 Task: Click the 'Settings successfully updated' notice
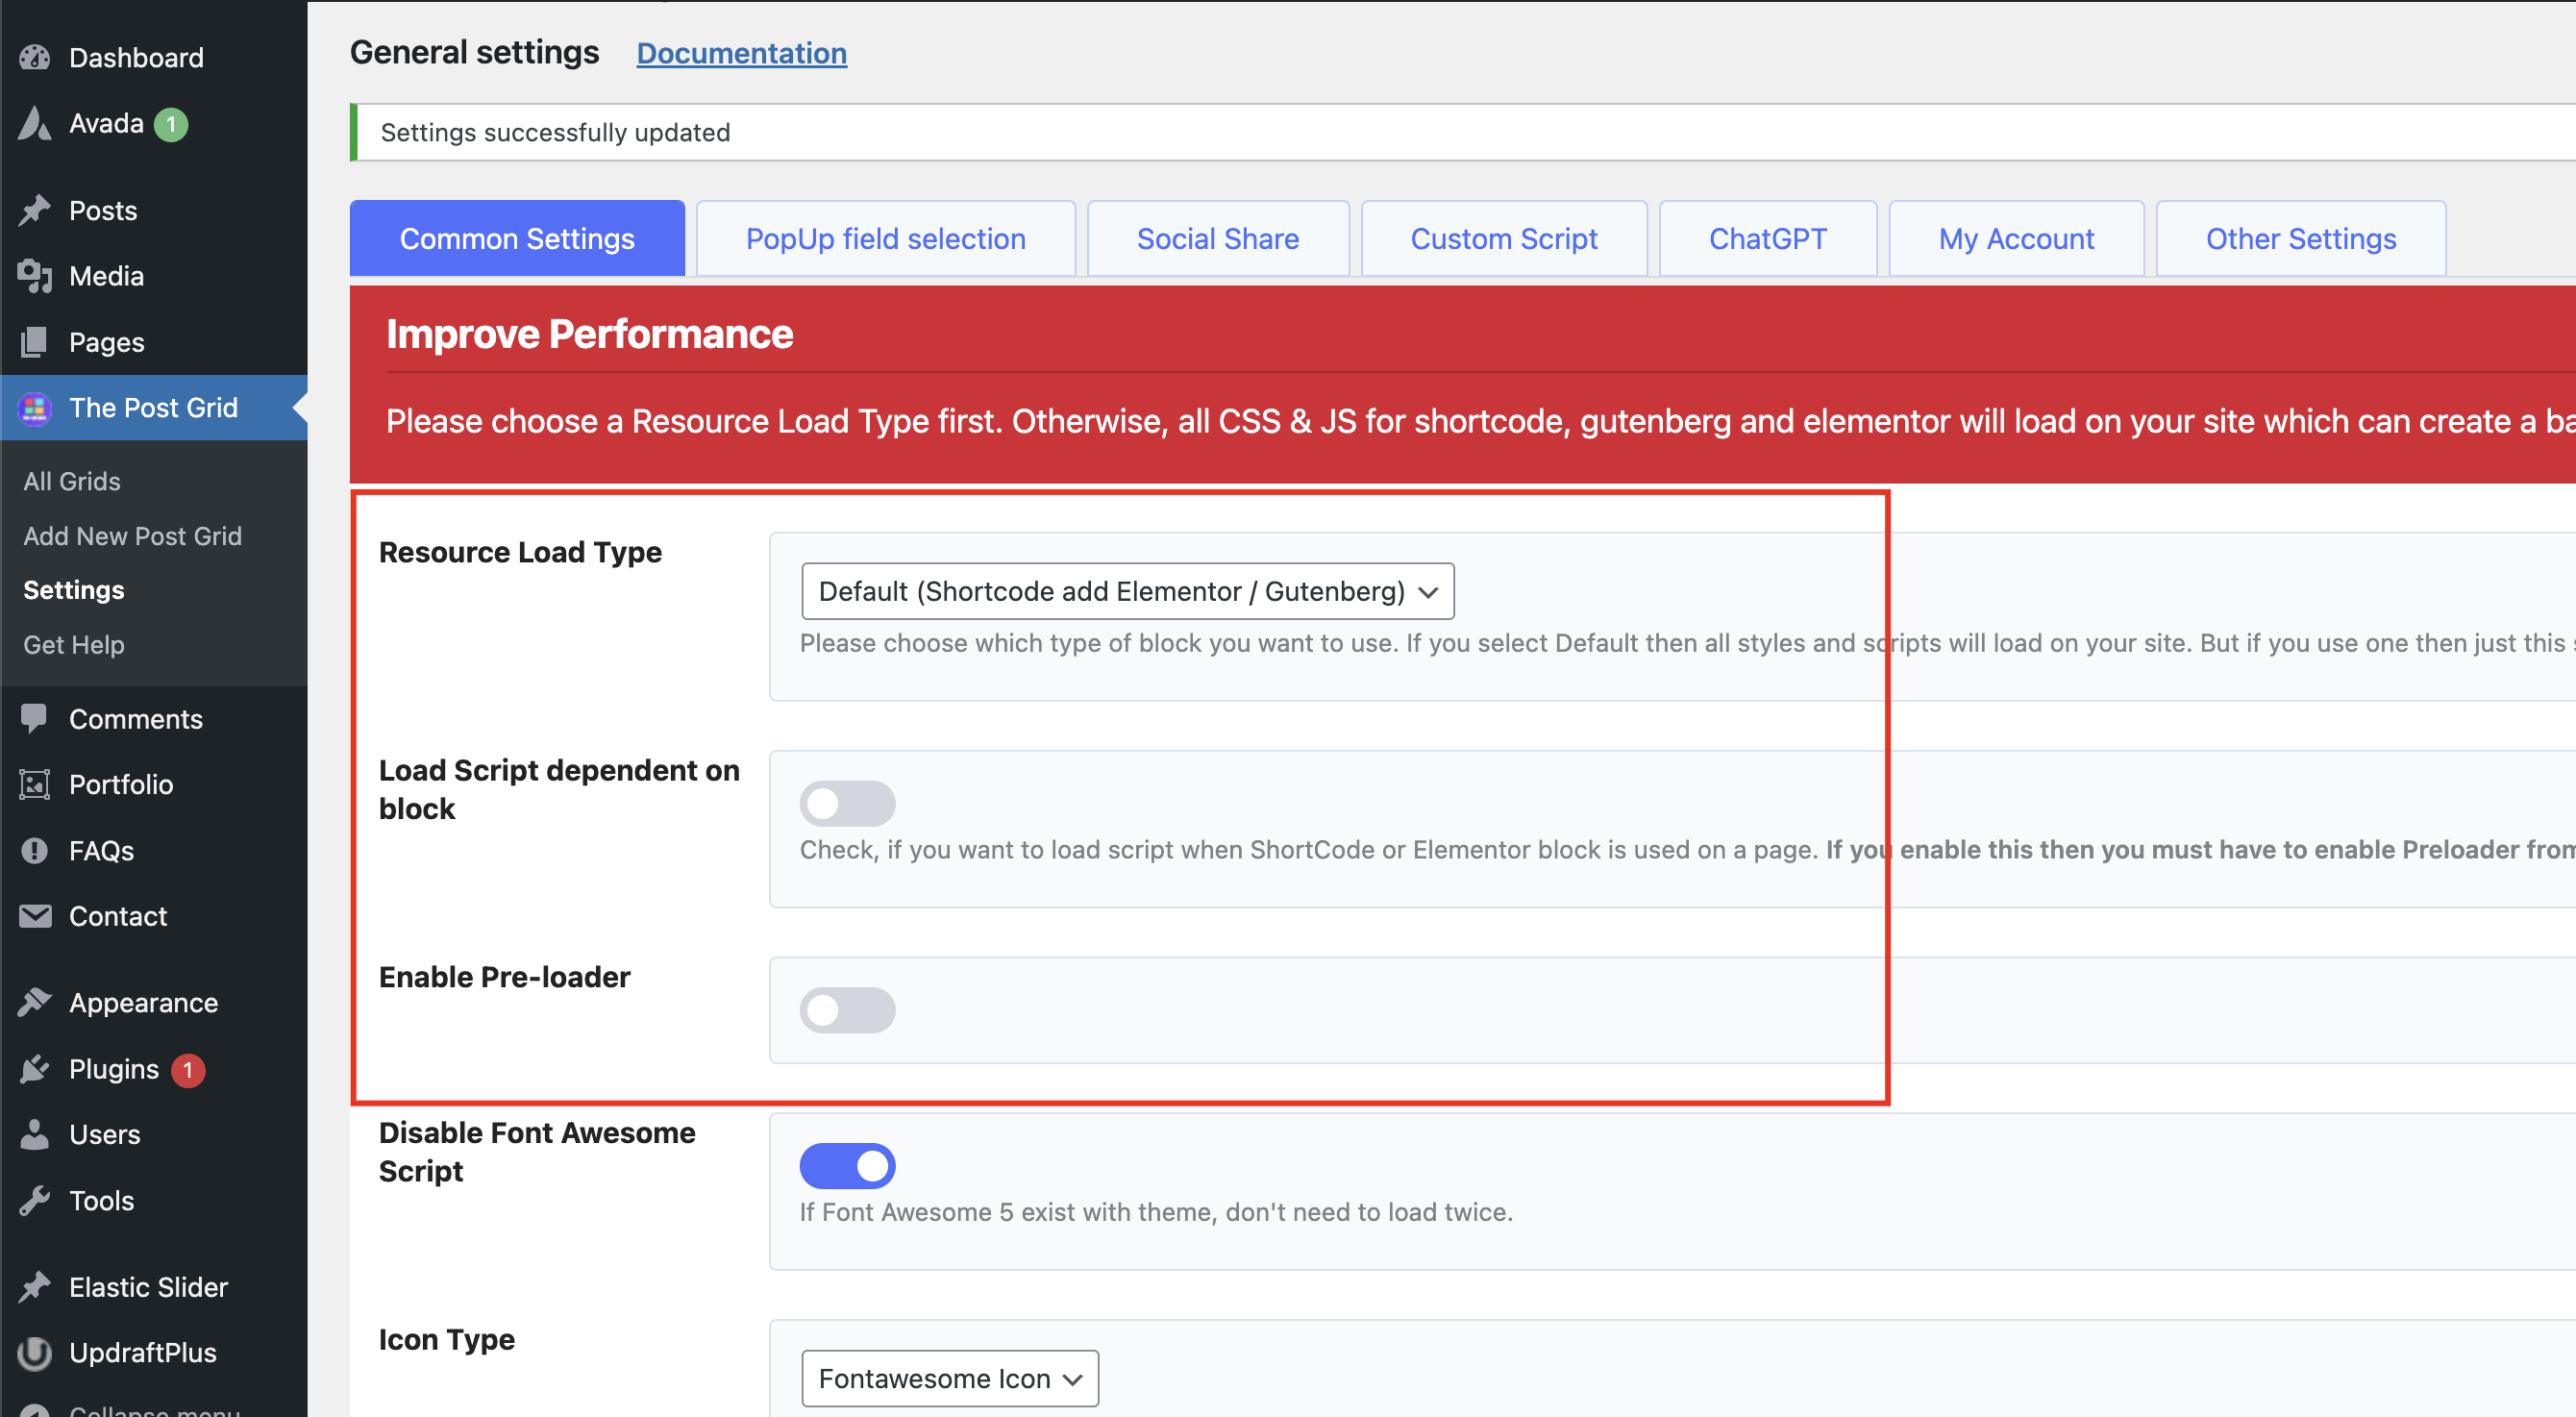(1463, 133)
